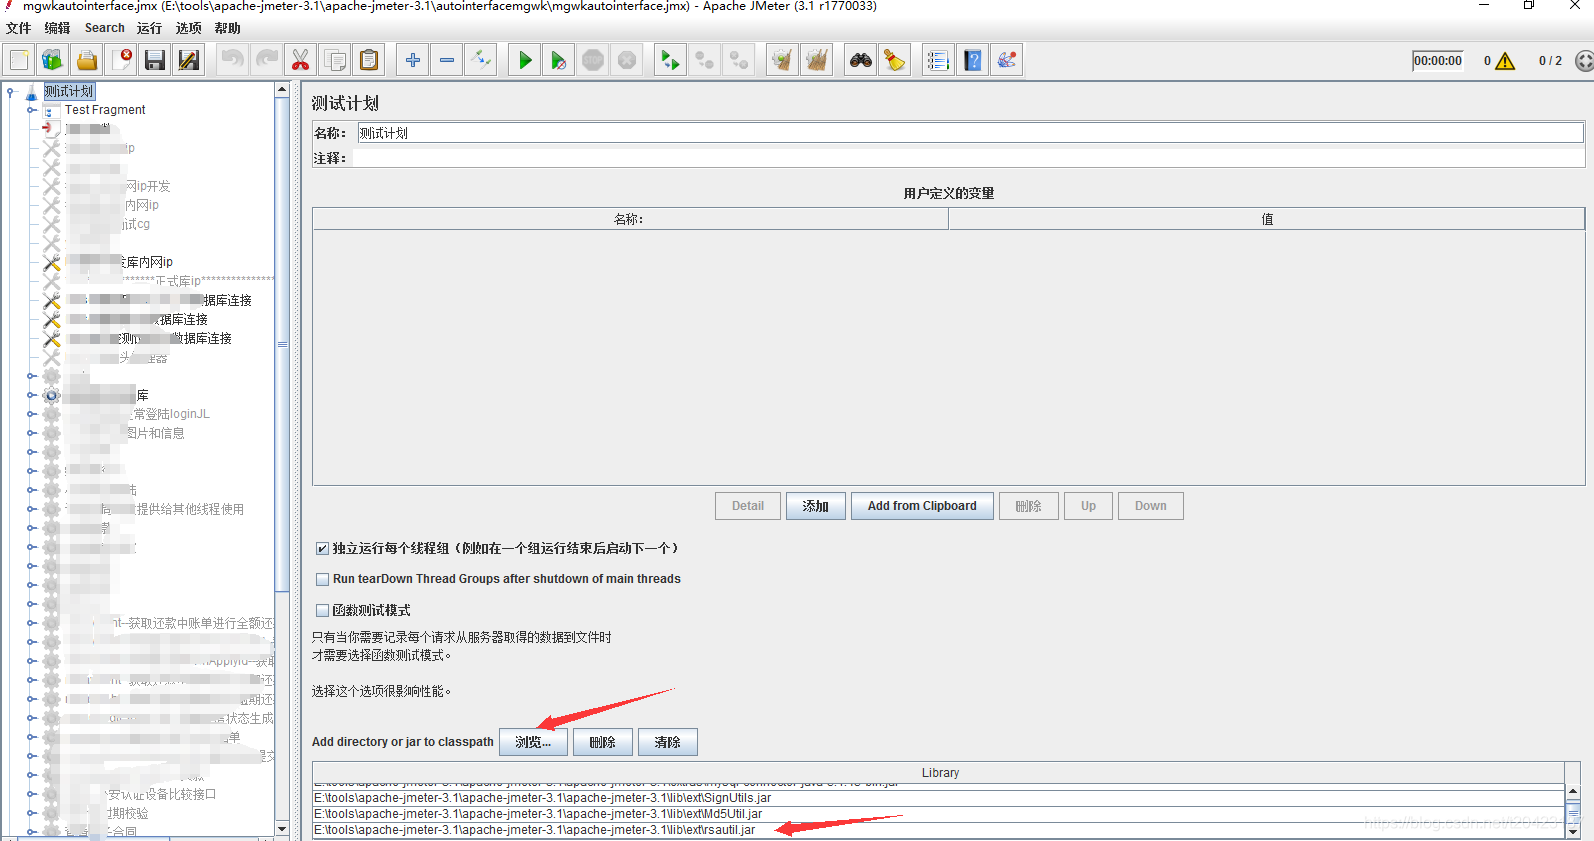
Task: Expand the Test Fragment tree node
Action: coord(31,110)
